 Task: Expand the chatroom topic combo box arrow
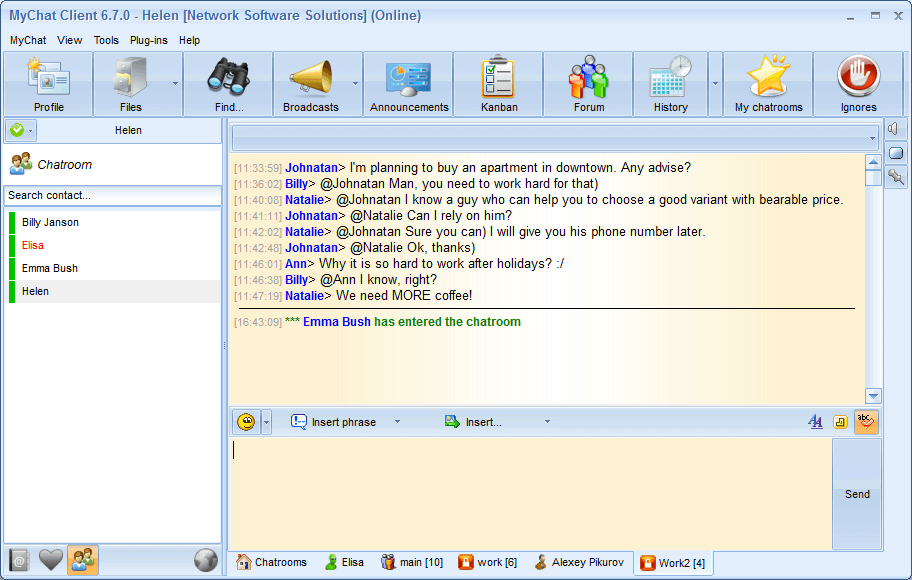coord(872,138)
